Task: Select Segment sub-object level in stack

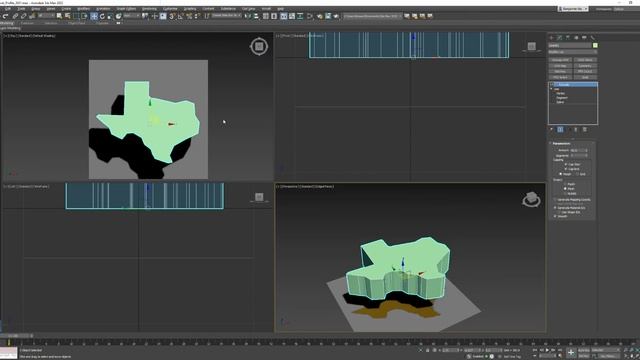Action: click(562, 98)
